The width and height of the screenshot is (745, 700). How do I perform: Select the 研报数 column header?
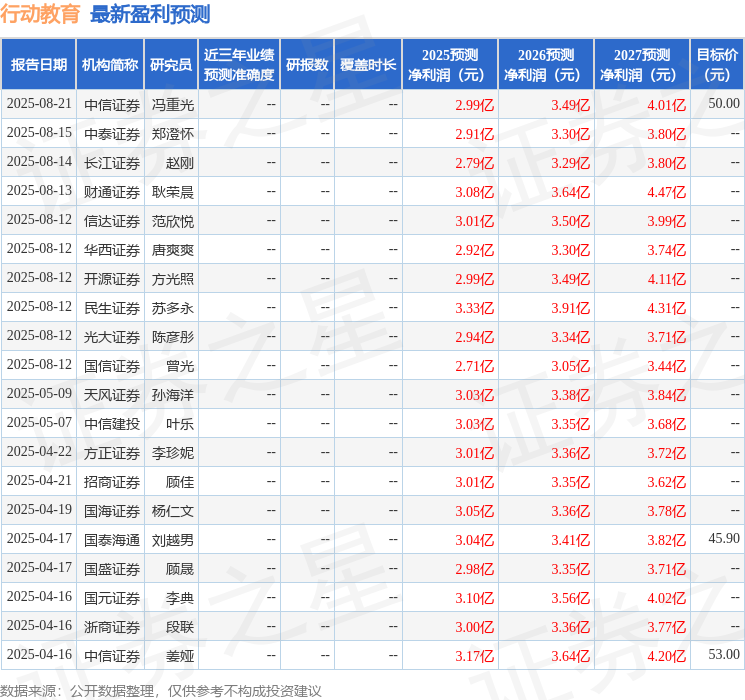(307, 65)
